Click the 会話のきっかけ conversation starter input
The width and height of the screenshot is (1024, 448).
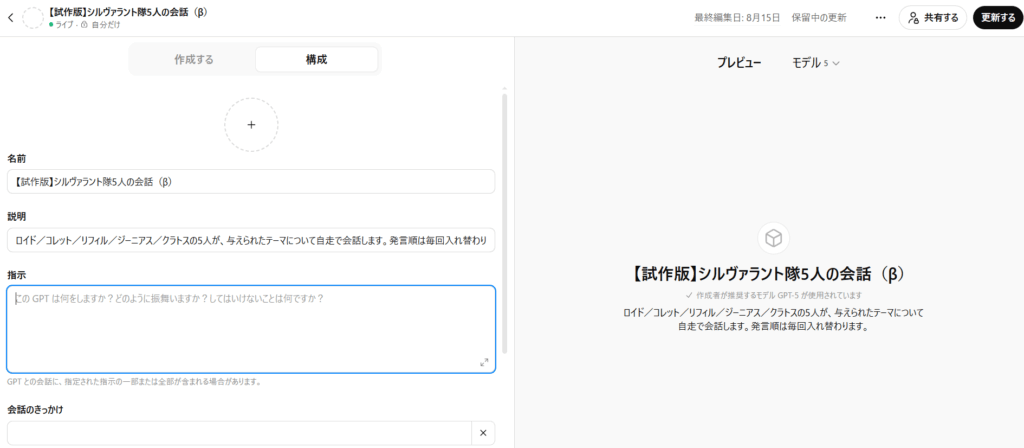(x=238, y=432)
